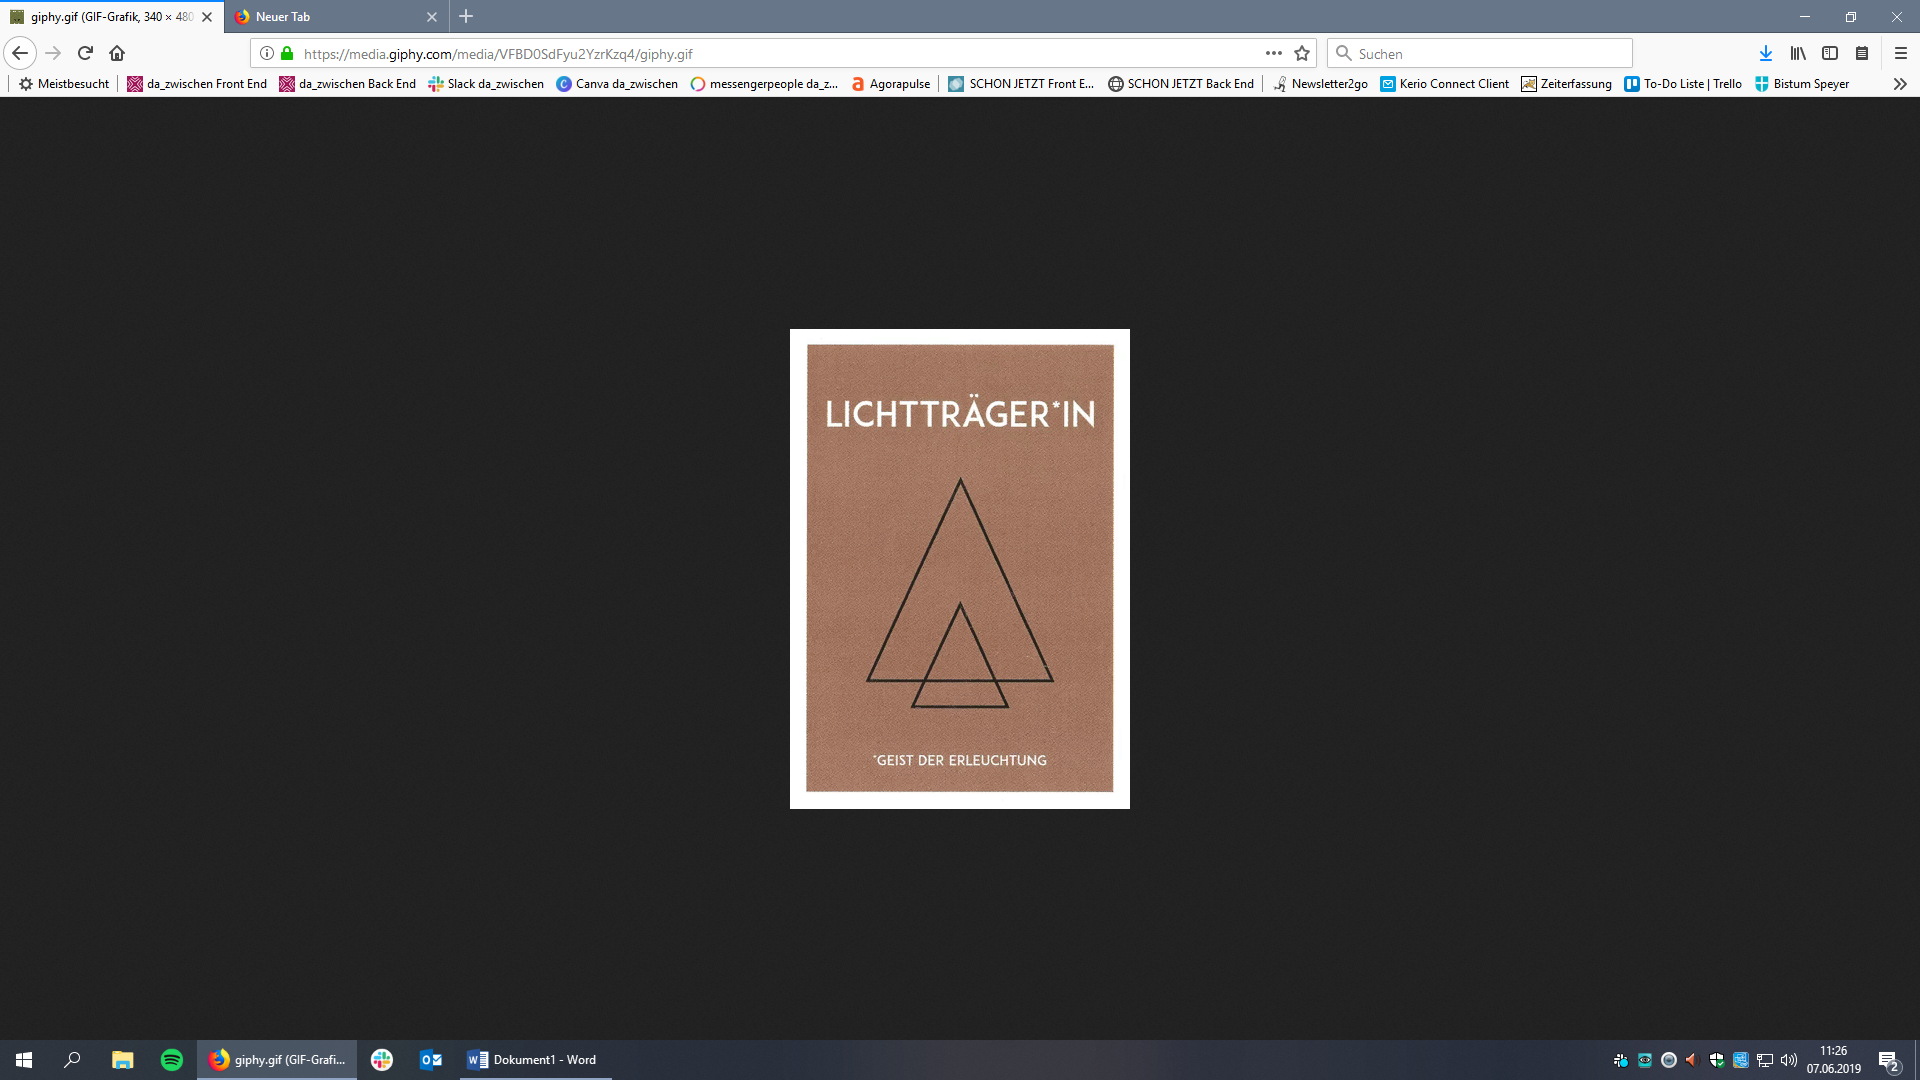1920x1080 pixels.
Task: Show site information icon in address bar
Action: [x=267, y=54]
